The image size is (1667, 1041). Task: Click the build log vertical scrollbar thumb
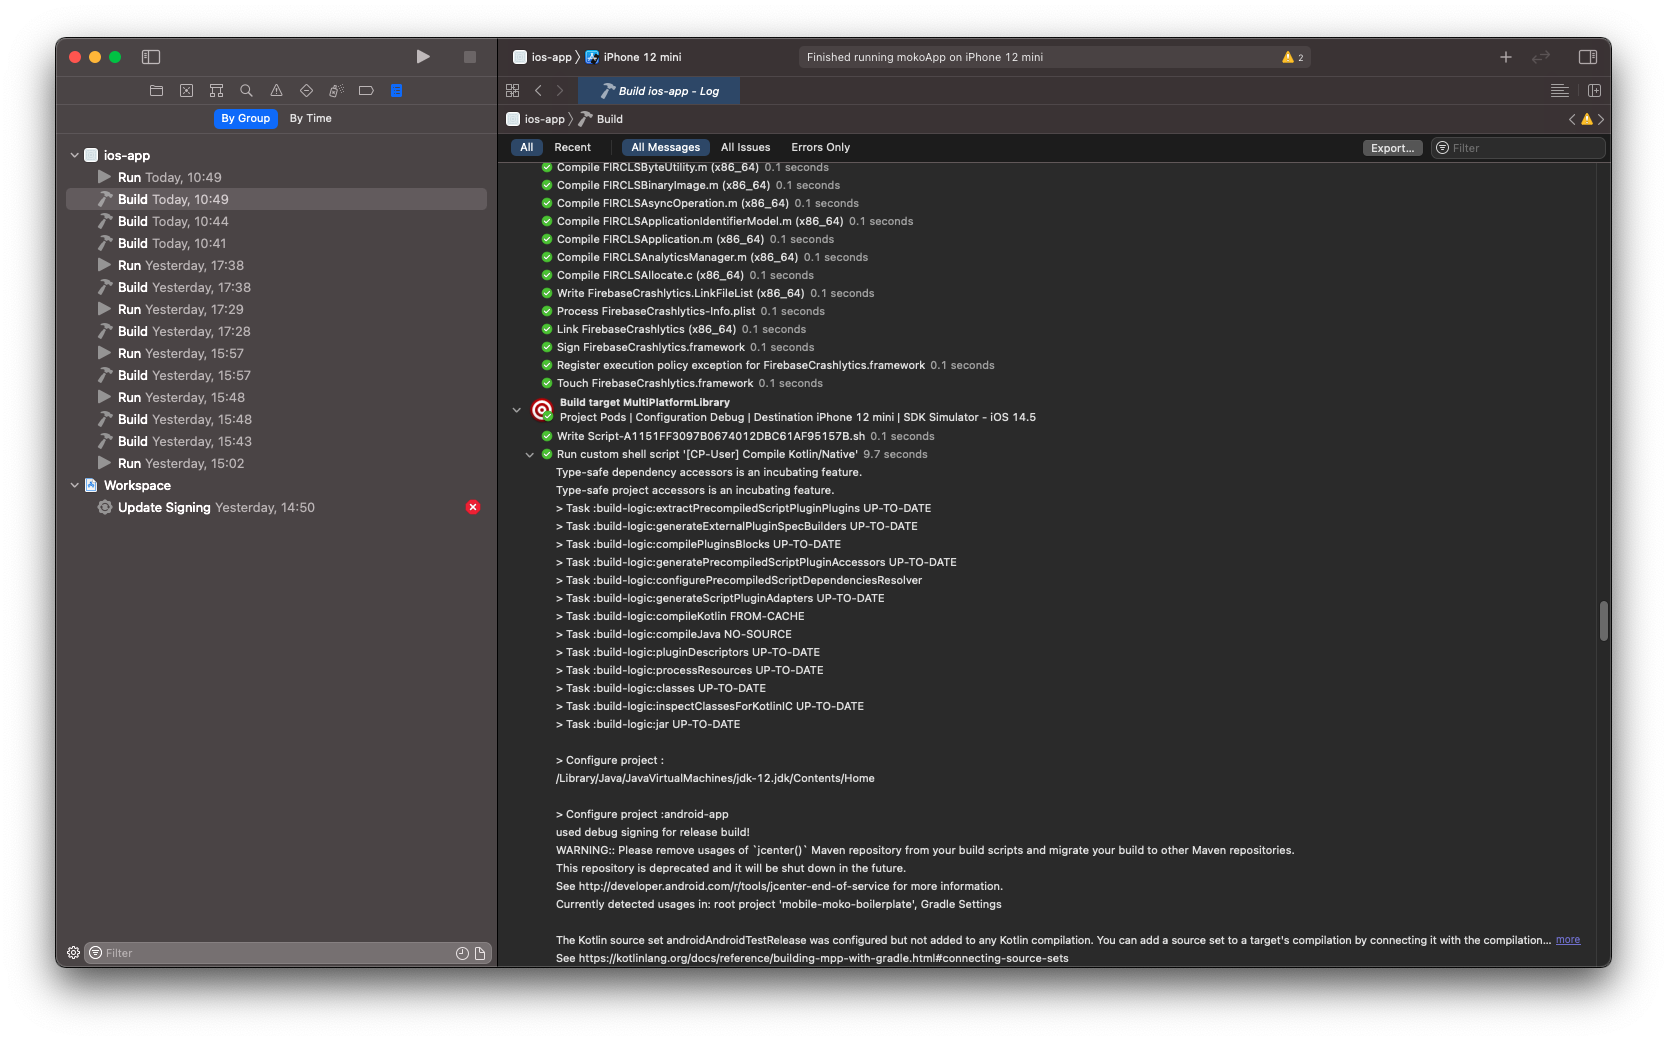(x=1603, y=621)
